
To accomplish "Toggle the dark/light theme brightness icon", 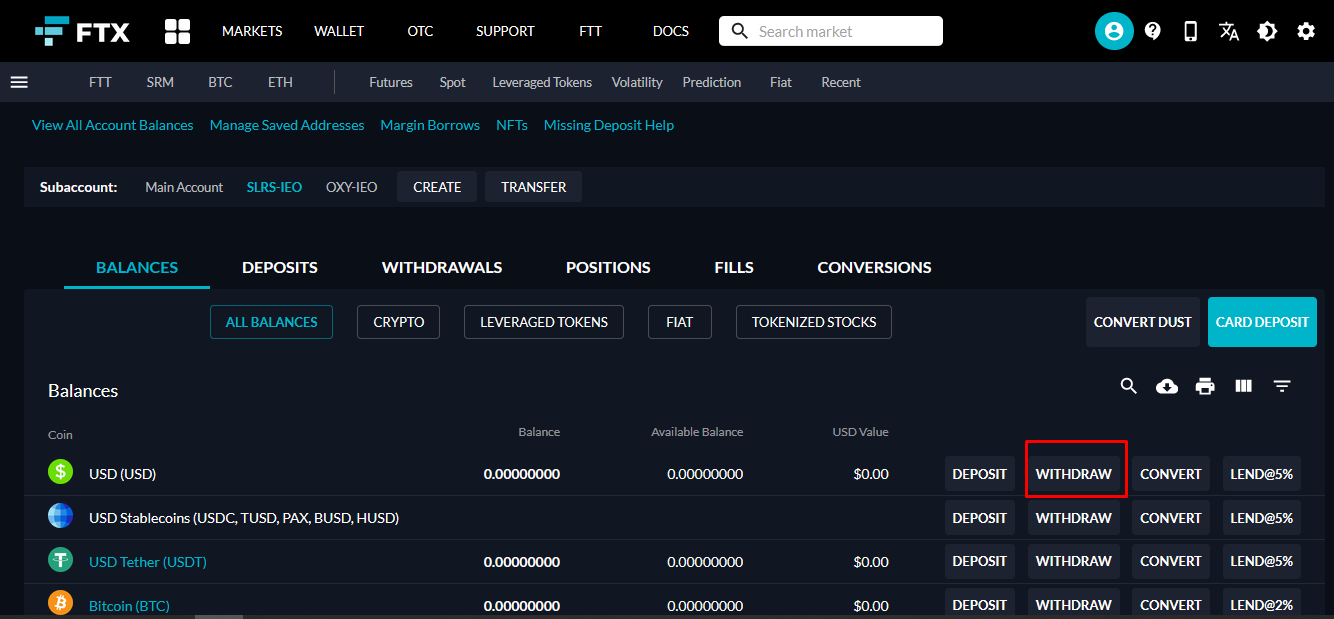I will click(1267, 31).
